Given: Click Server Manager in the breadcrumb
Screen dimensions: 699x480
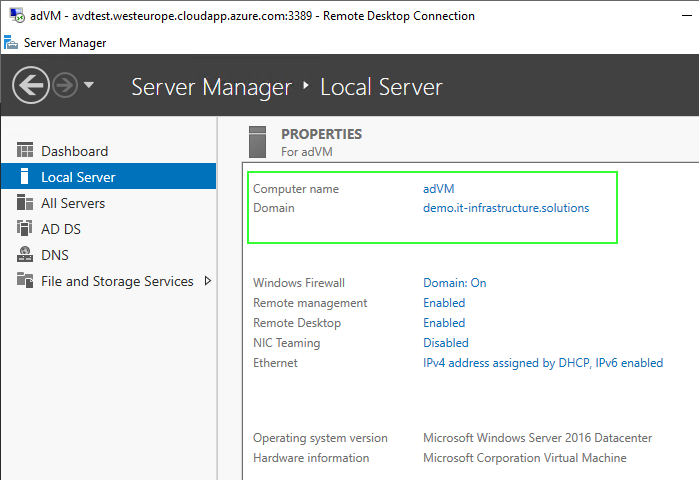Looking at the screenshot, I should pyautogui.click(x=211, y=86).
